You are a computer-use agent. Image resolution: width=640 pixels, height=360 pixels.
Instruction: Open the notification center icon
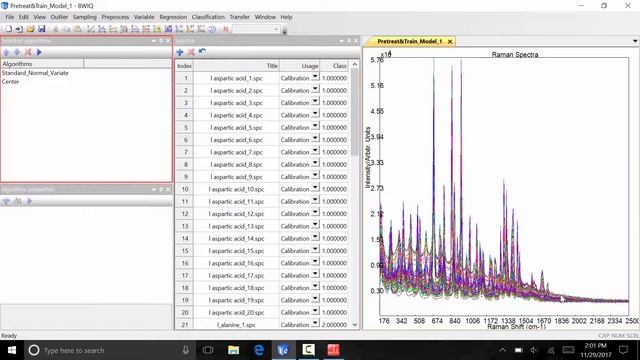pos(623,350)
